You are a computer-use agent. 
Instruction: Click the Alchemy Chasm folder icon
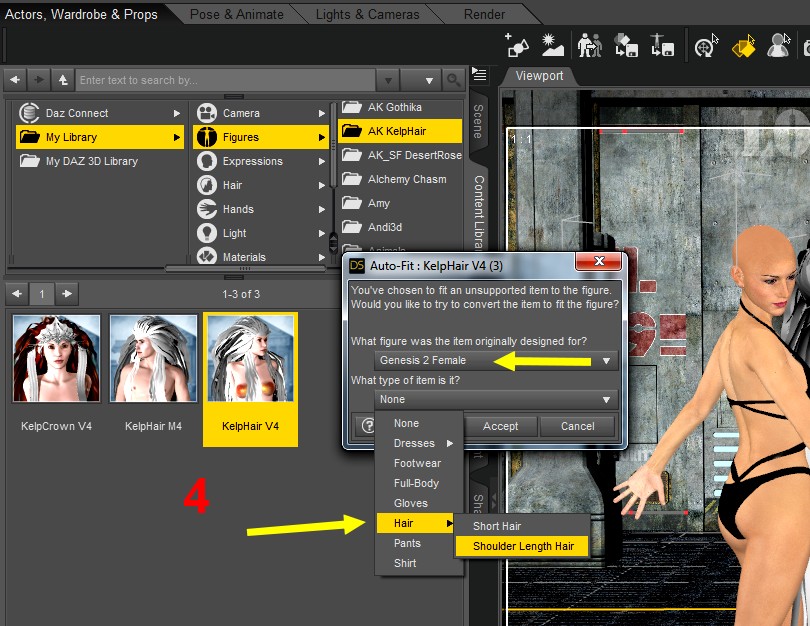point(352,179)
